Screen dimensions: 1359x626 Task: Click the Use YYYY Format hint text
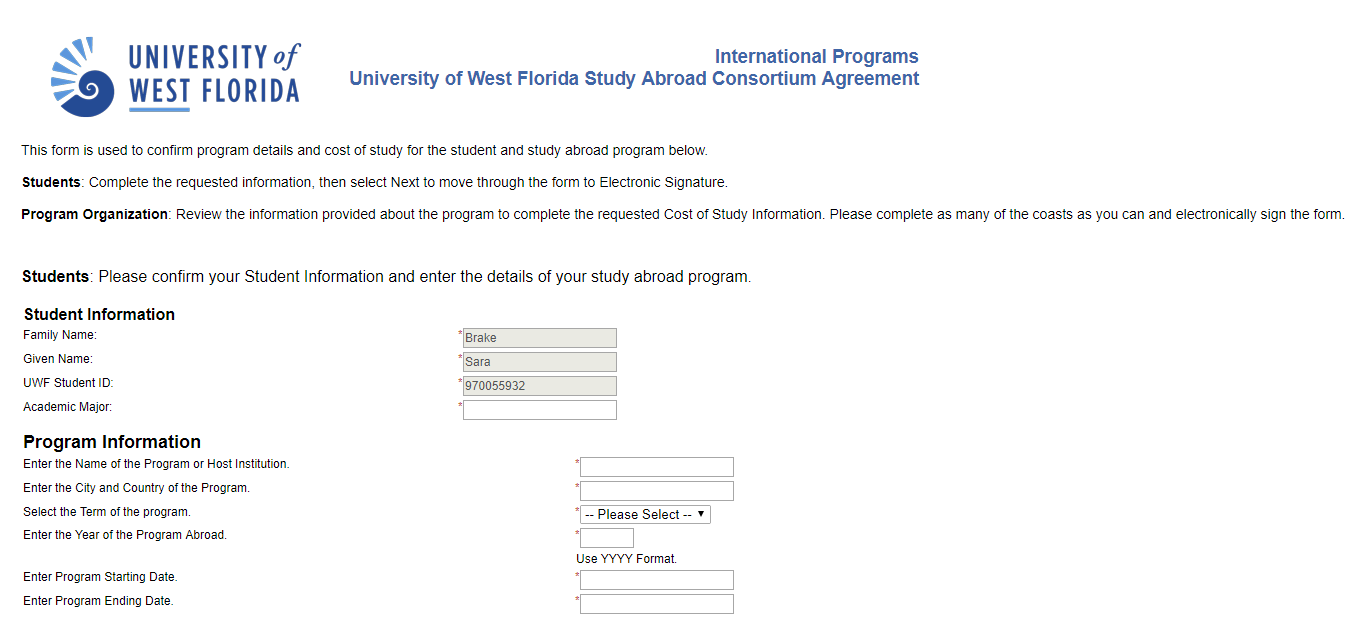click(x=626, y=559)
